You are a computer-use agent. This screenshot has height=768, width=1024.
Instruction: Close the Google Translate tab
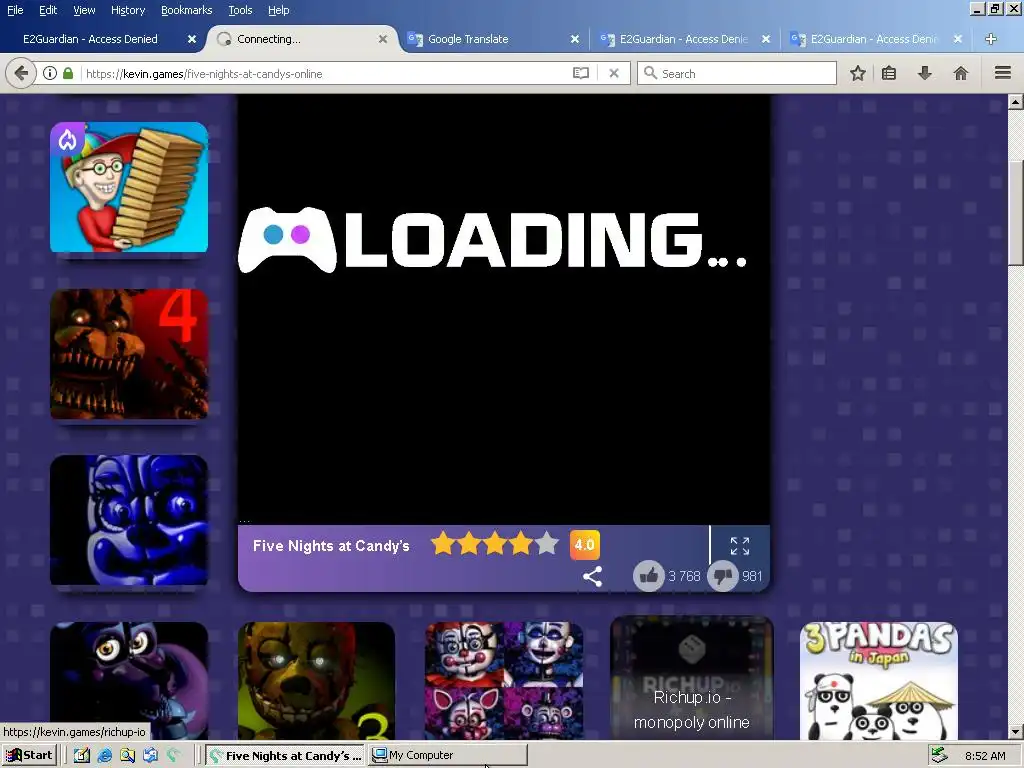point(575,39)
